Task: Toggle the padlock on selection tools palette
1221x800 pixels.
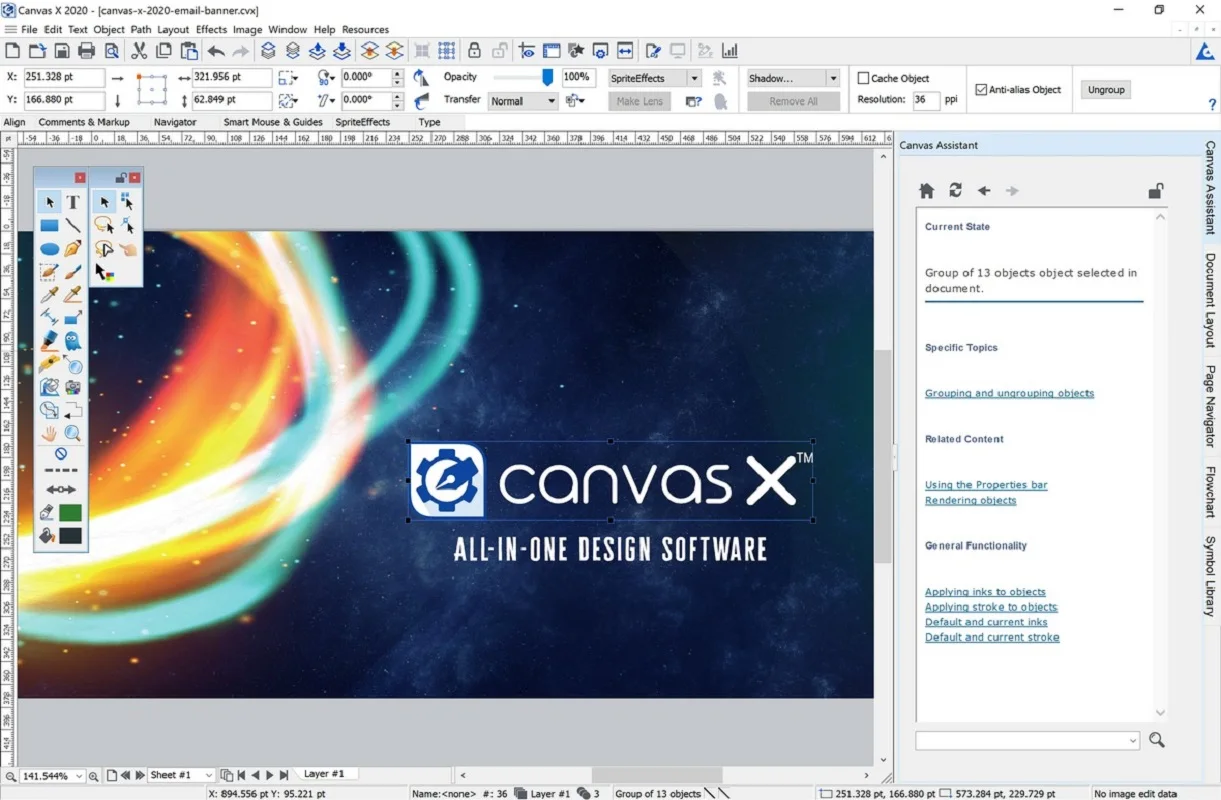Action: click(x=121, y=177)
